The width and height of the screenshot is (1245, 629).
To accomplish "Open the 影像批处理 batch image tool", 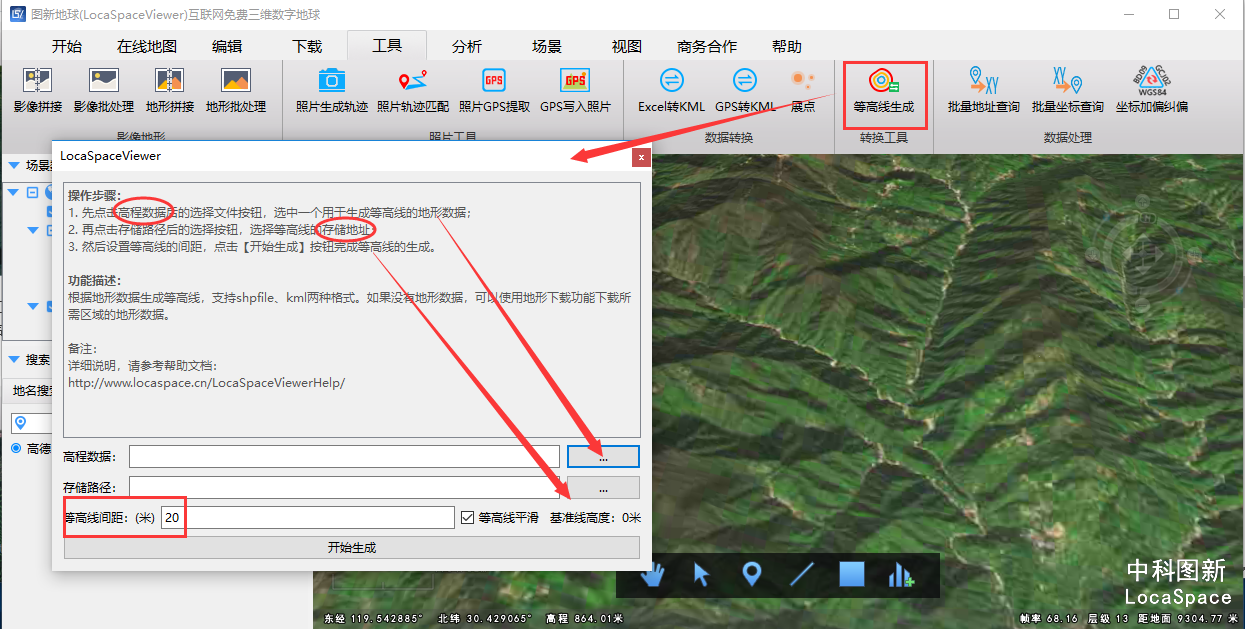I will [104, 90].
